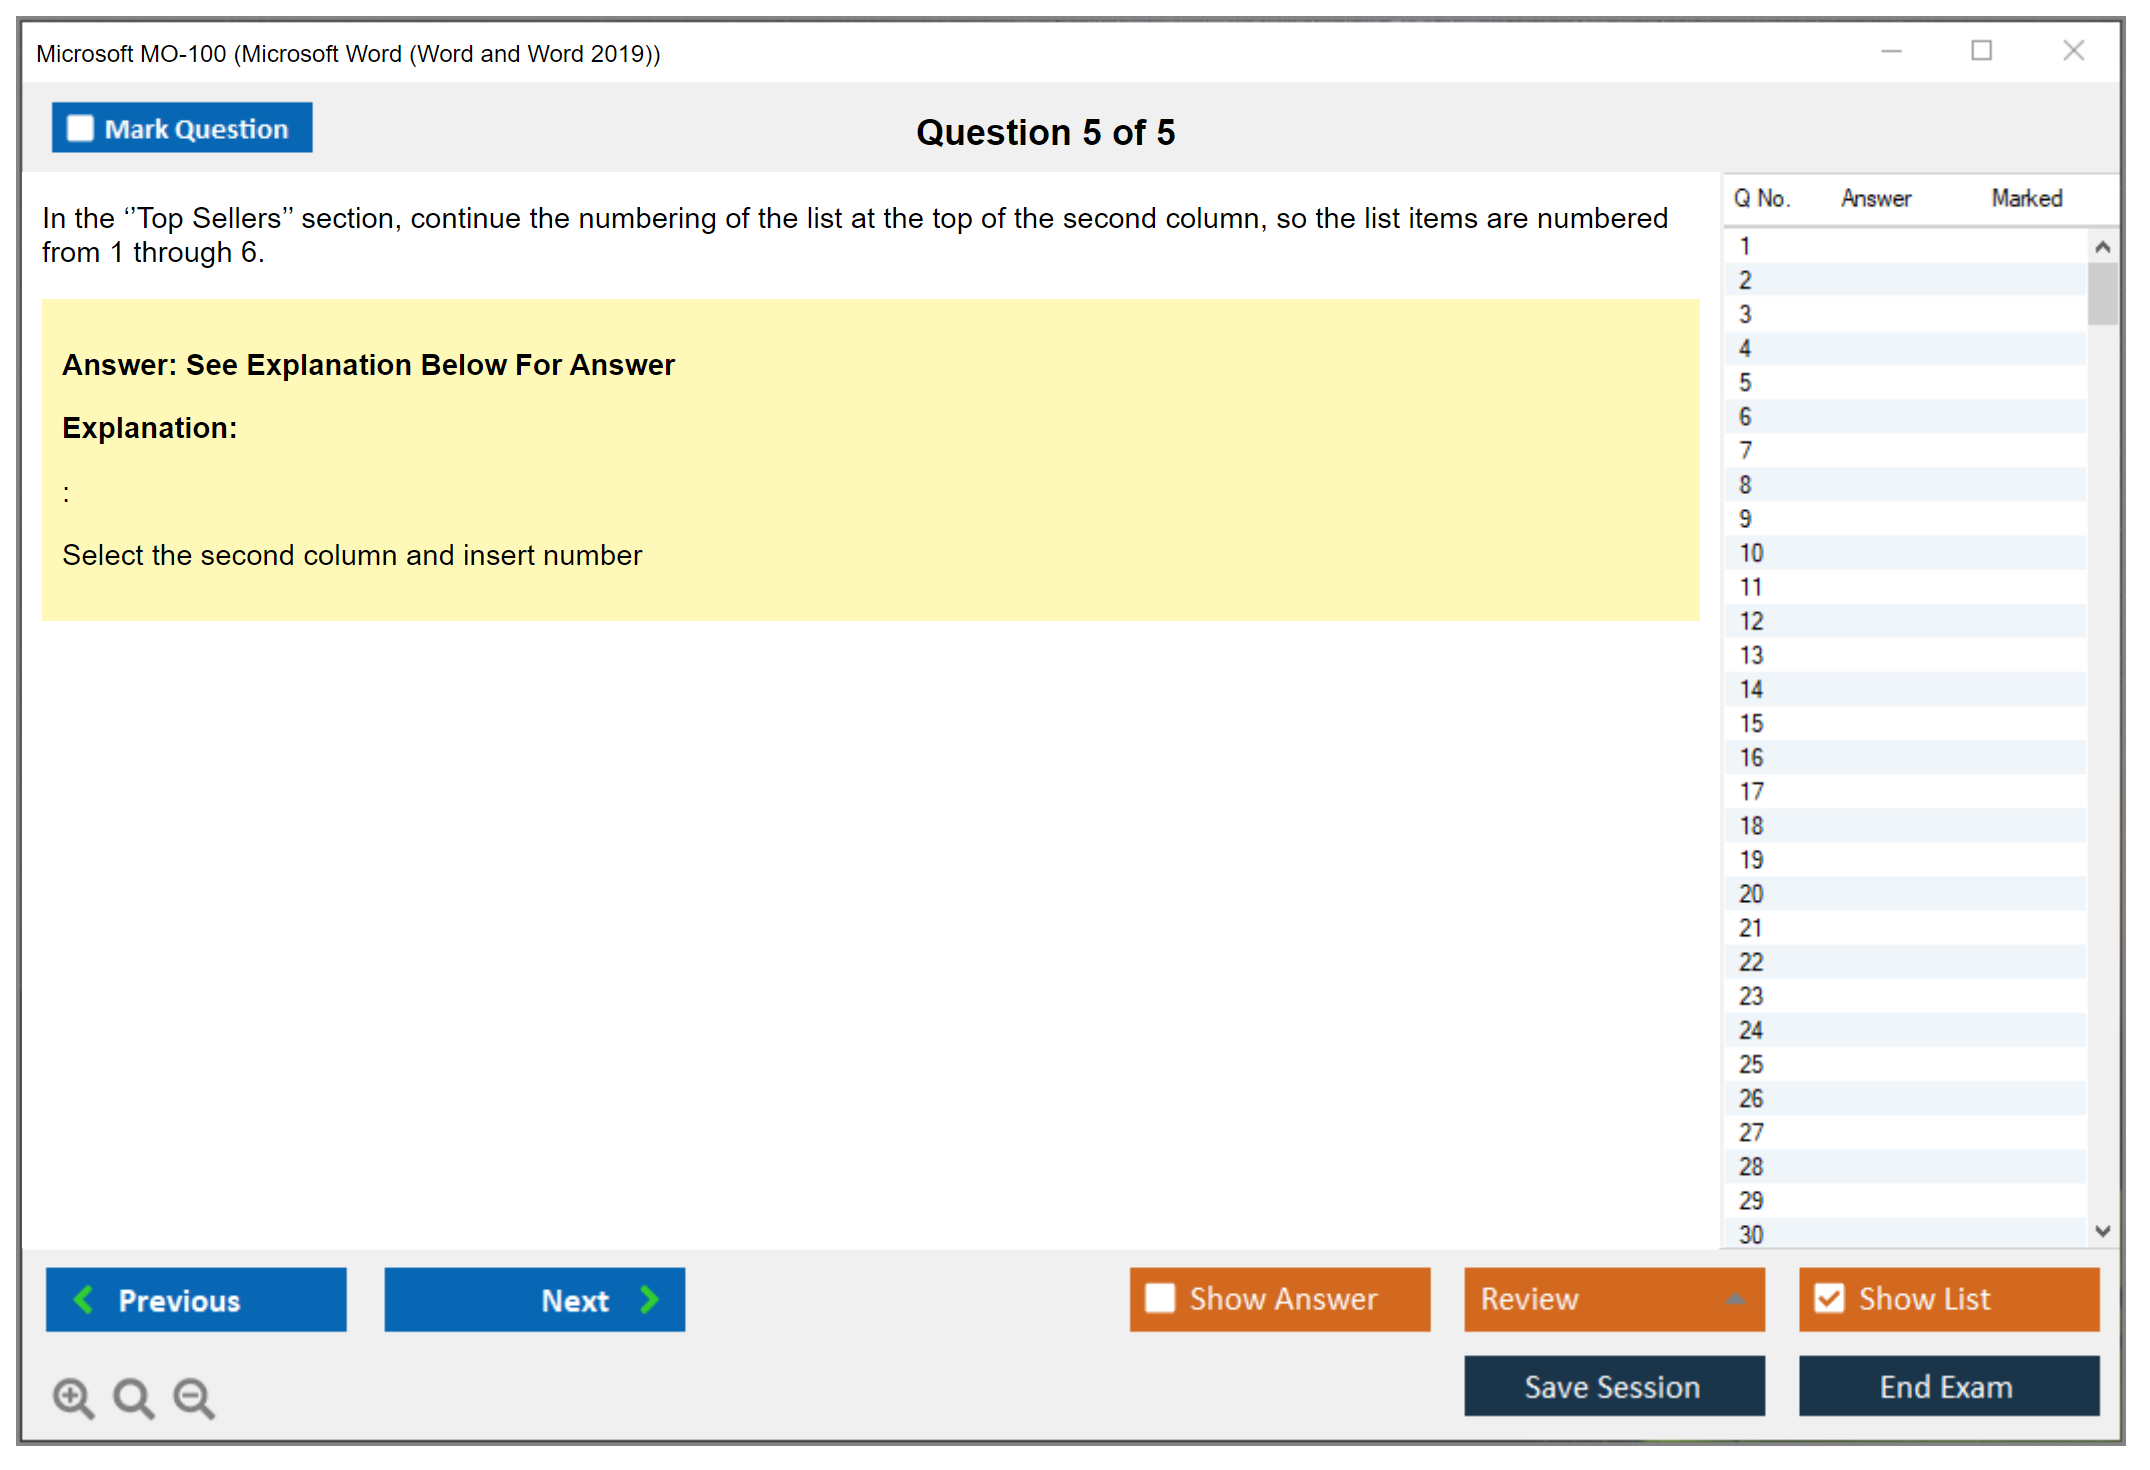Click the question list scrollbar thumb
Viewport: 2150px width, 1470px height.
(x=2102, y=294)
